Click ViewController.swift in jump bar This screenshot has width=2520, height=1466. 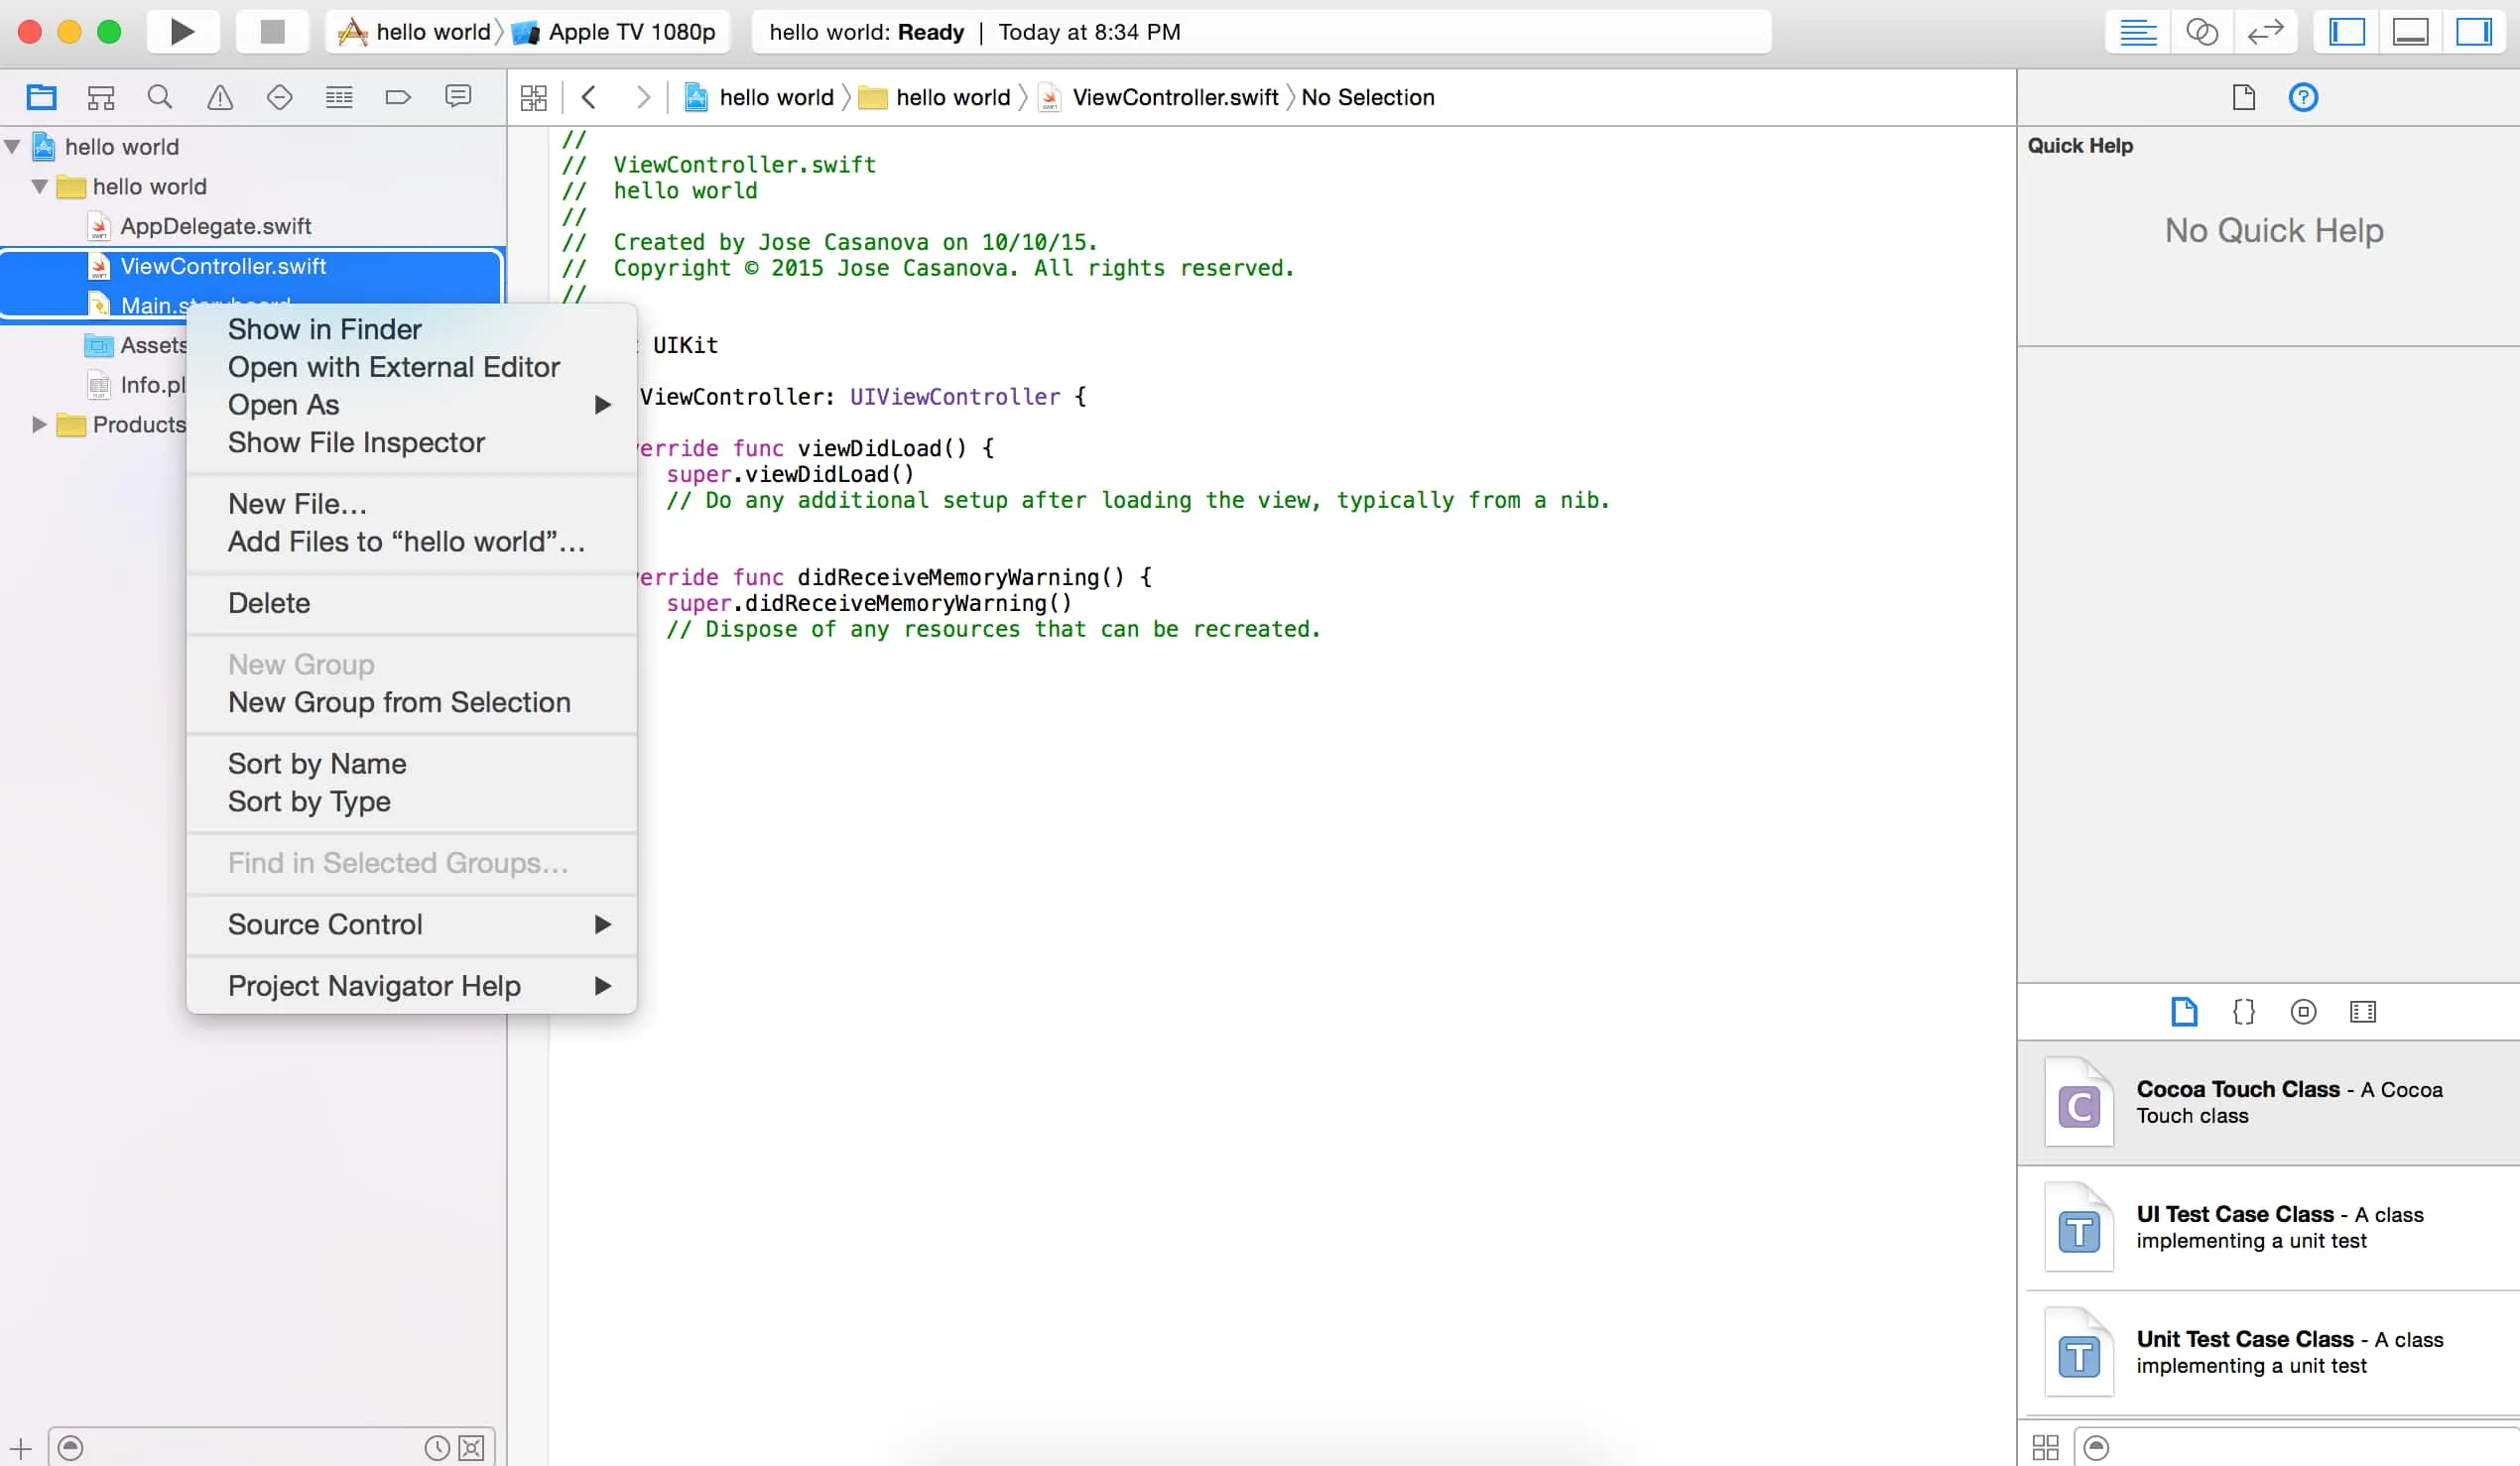(x=1159, y=97)
